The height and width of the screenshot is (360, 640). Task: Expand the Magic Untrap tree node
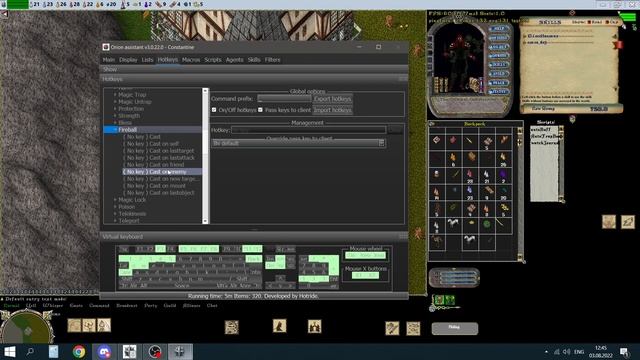point(115,102)
